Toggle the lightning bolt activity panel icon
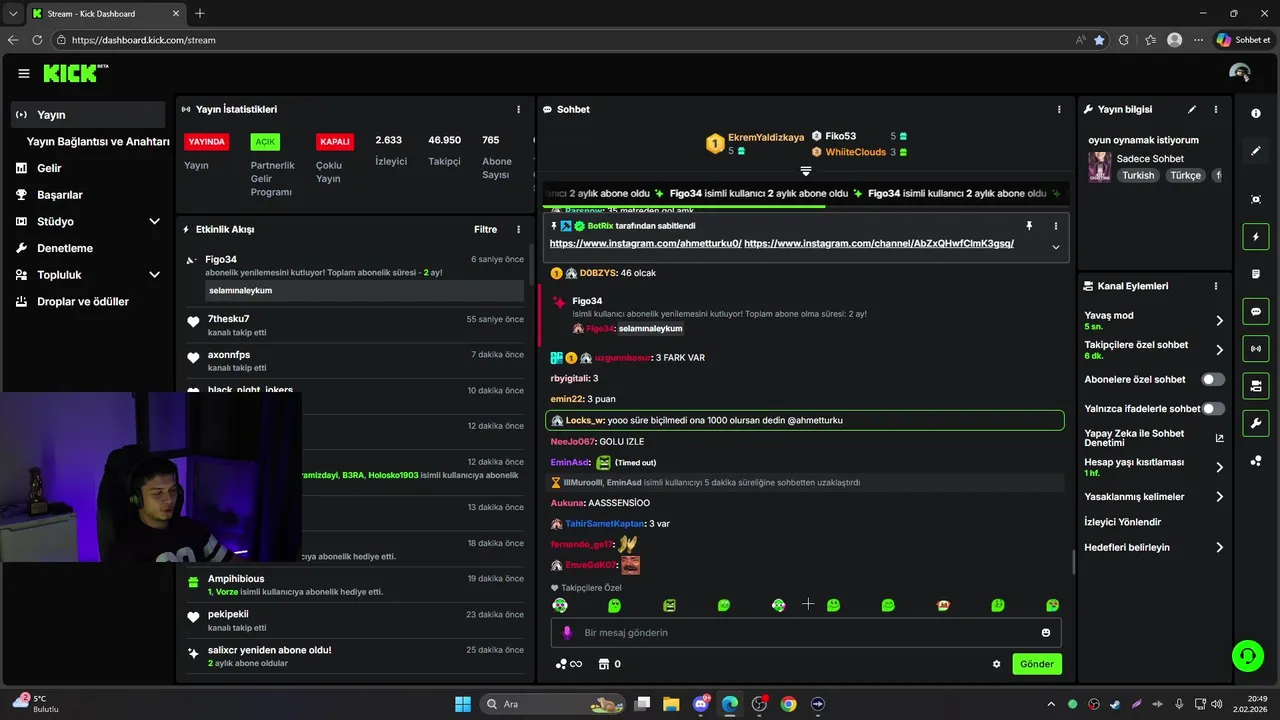Viewport: 1280px width, 720px height. point(1256,237)
